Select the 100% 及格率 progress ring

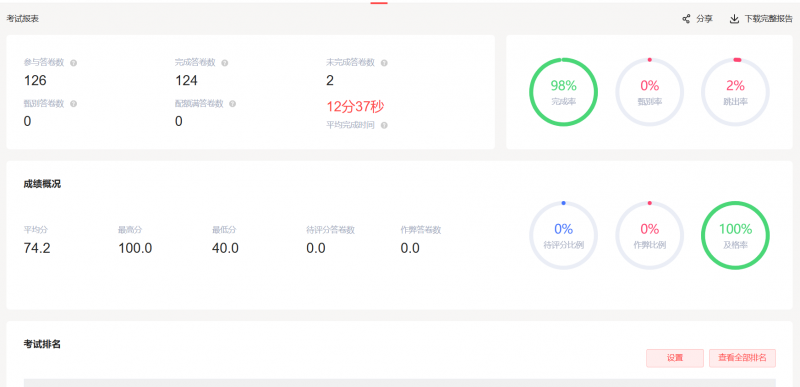[735, 236]
